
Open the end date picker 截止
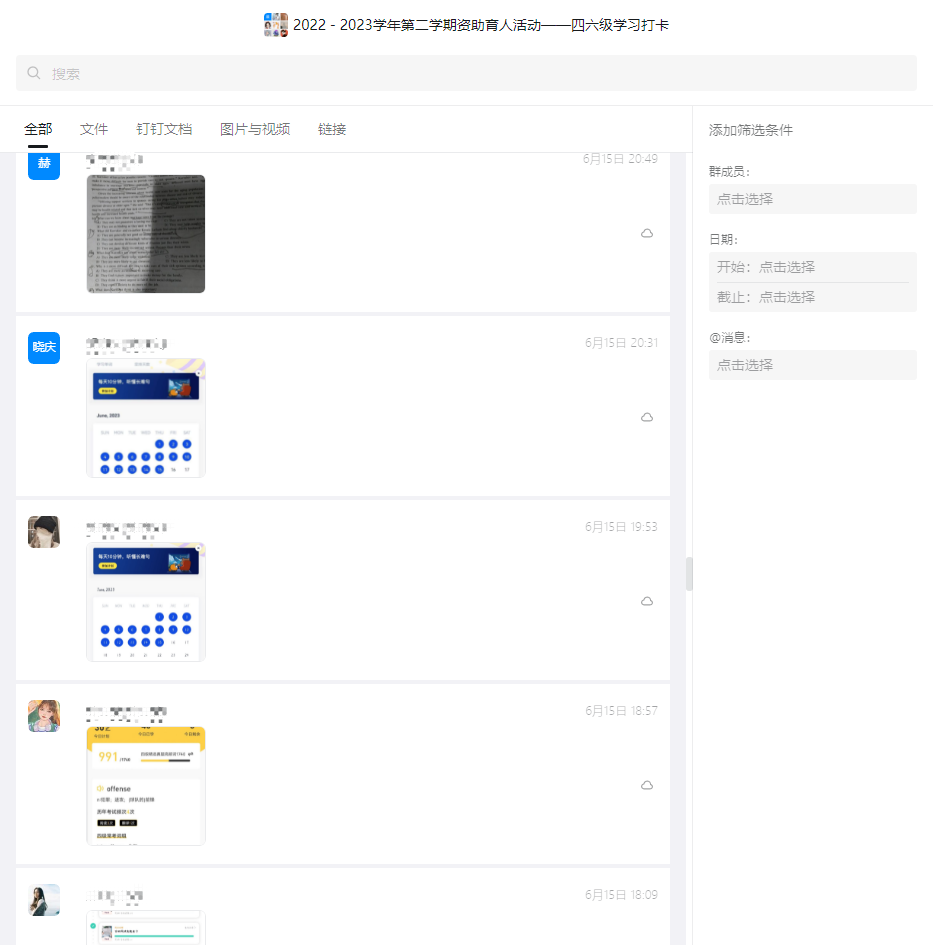tap(812, 297)
